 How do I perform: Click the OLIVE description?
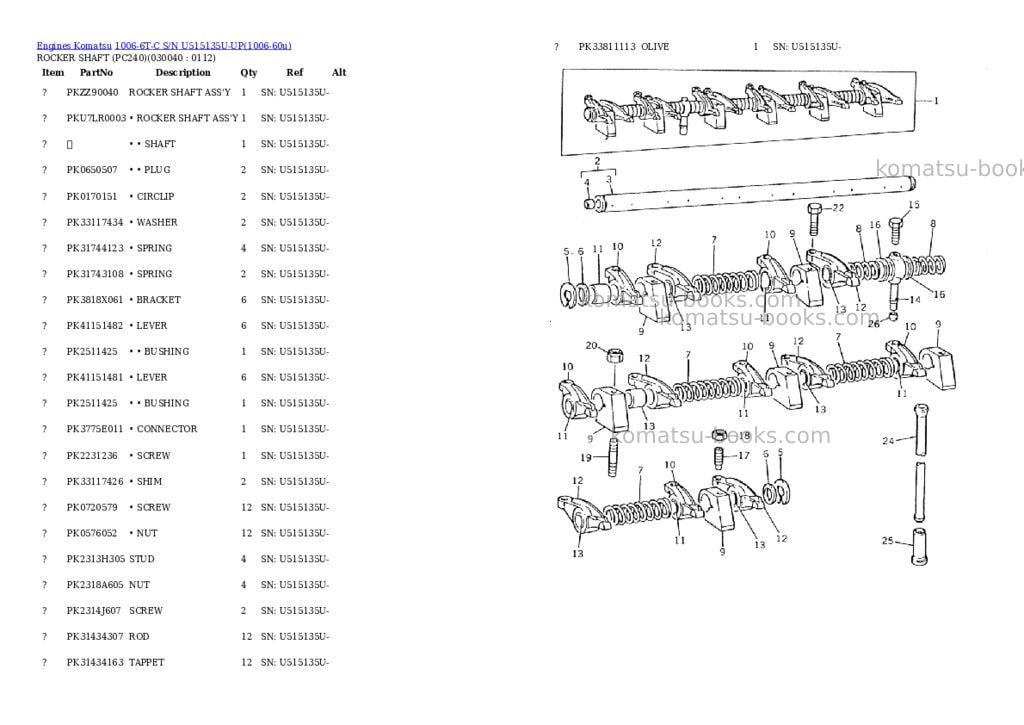pos(655,47)
